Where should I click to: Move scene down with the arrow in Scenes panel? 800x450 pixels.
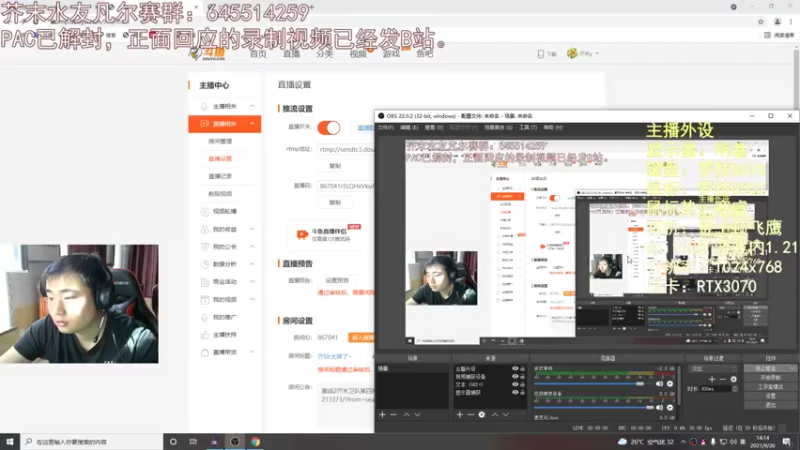coord(418,415)
